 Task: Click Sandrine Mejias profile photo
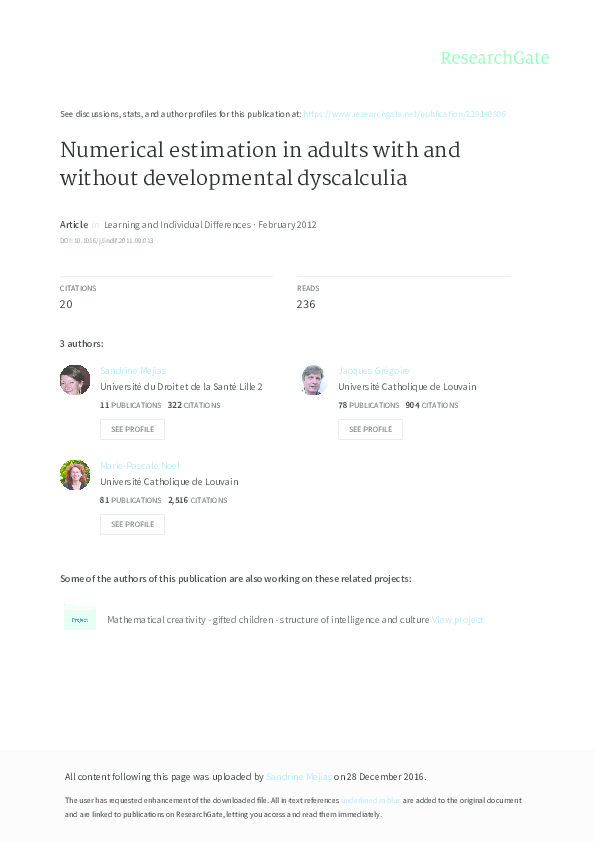tap(75, 380)
